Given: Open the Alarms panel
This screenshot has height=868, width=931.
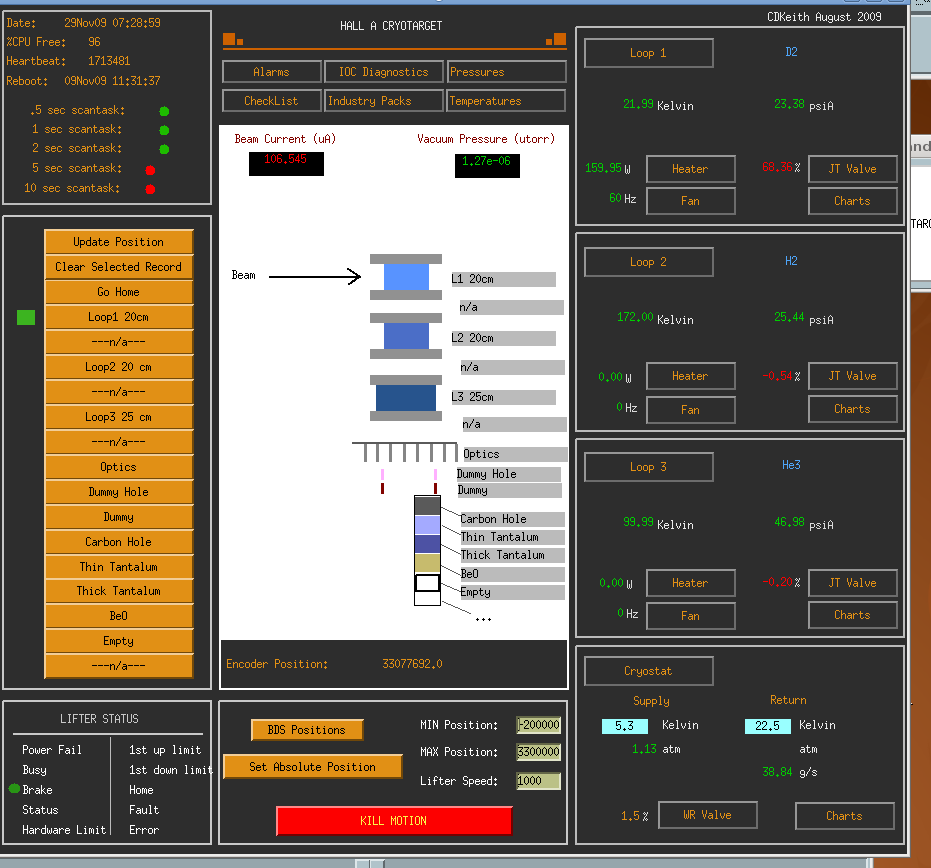Looking at the screenshot, I should 272,72.
